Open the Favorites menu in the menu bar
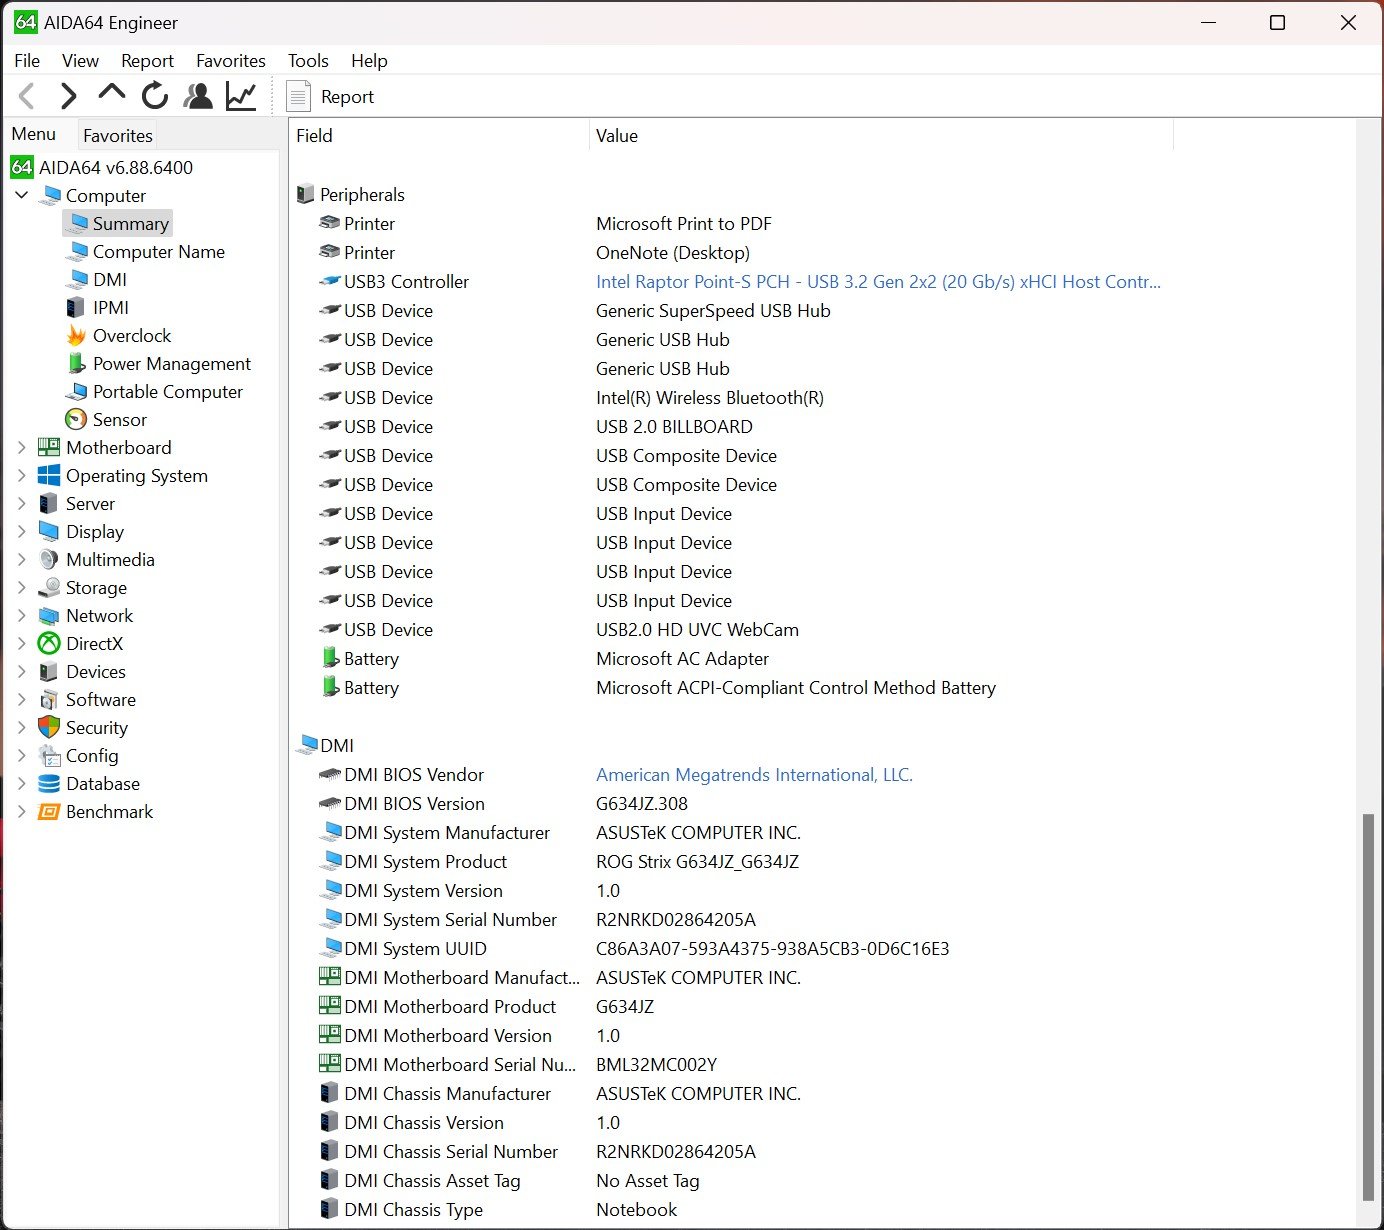The image size is (1384, 1230). coord(231,61)
